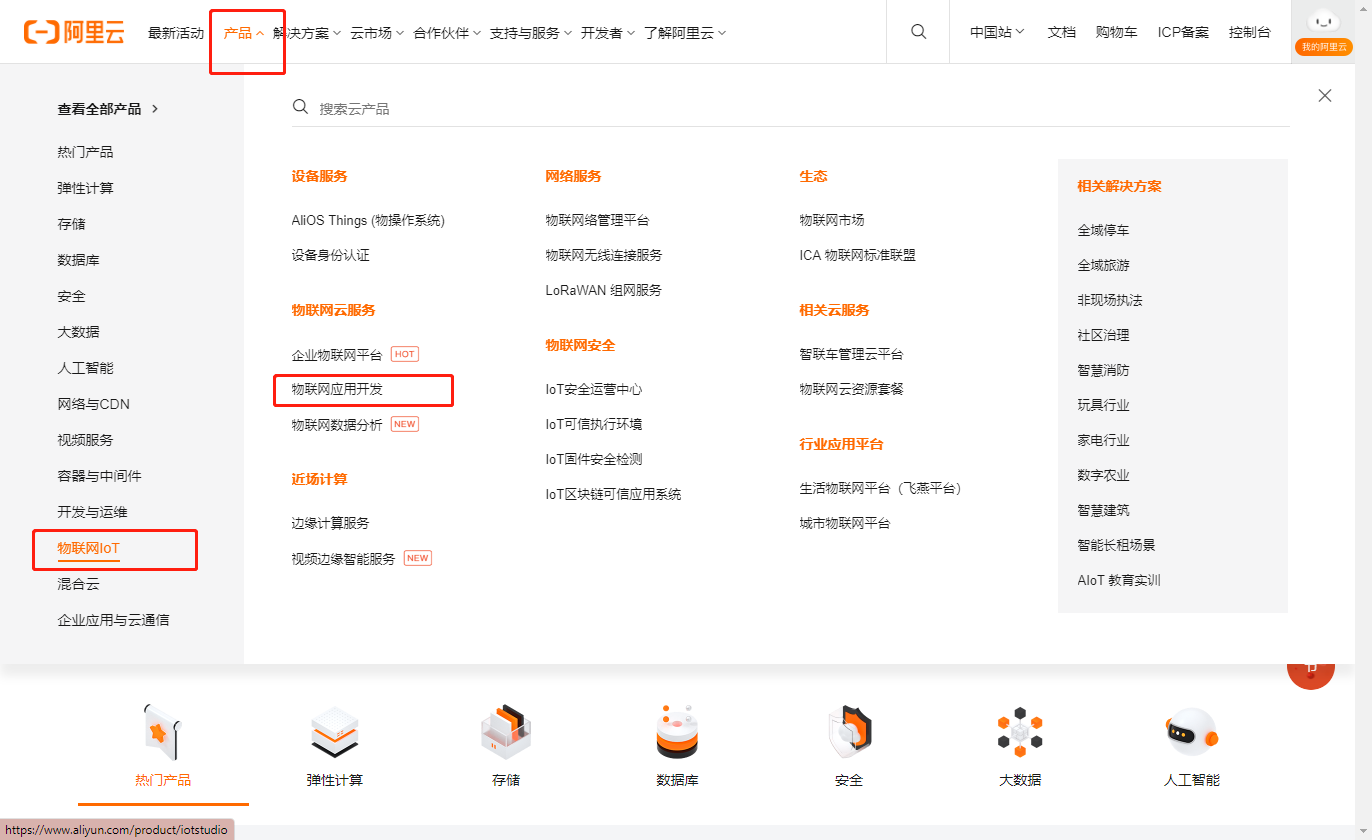Viewport: 1372px width, 840px height.
Task: Select 开发与运维 in sidebar
Action: tap(93, 512)
